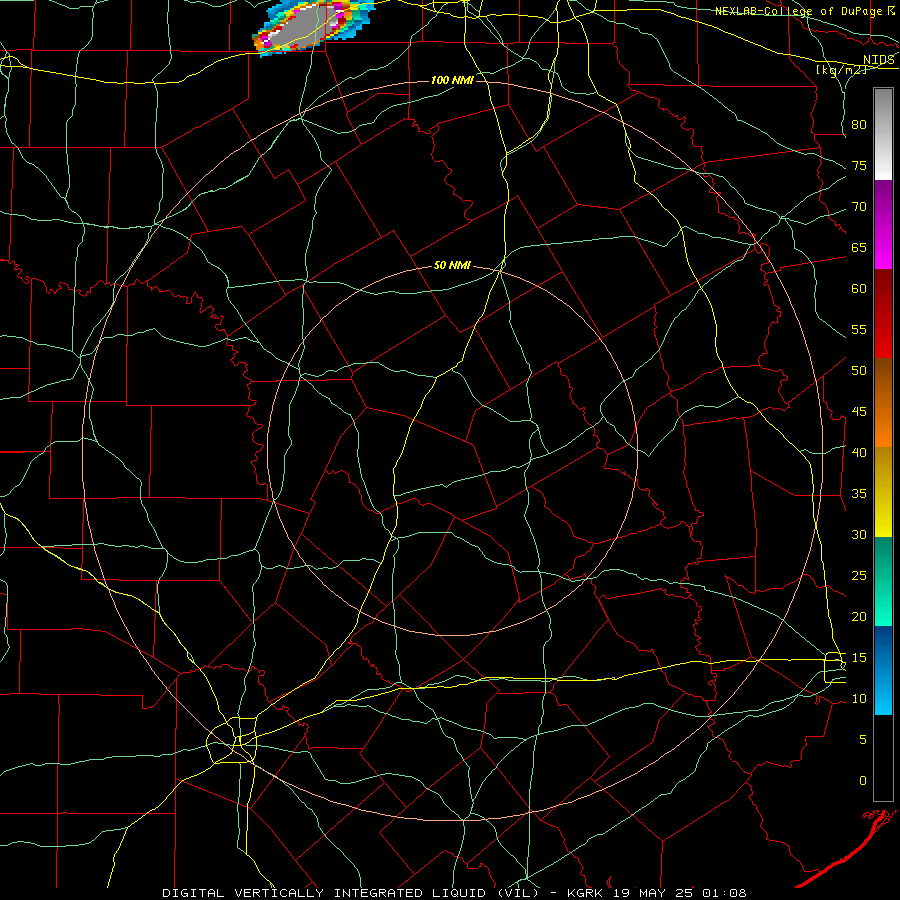The height and width of the screenshot is (900, 900).
Task: Click the 5 value on the color scale
Action: (863, 740)
